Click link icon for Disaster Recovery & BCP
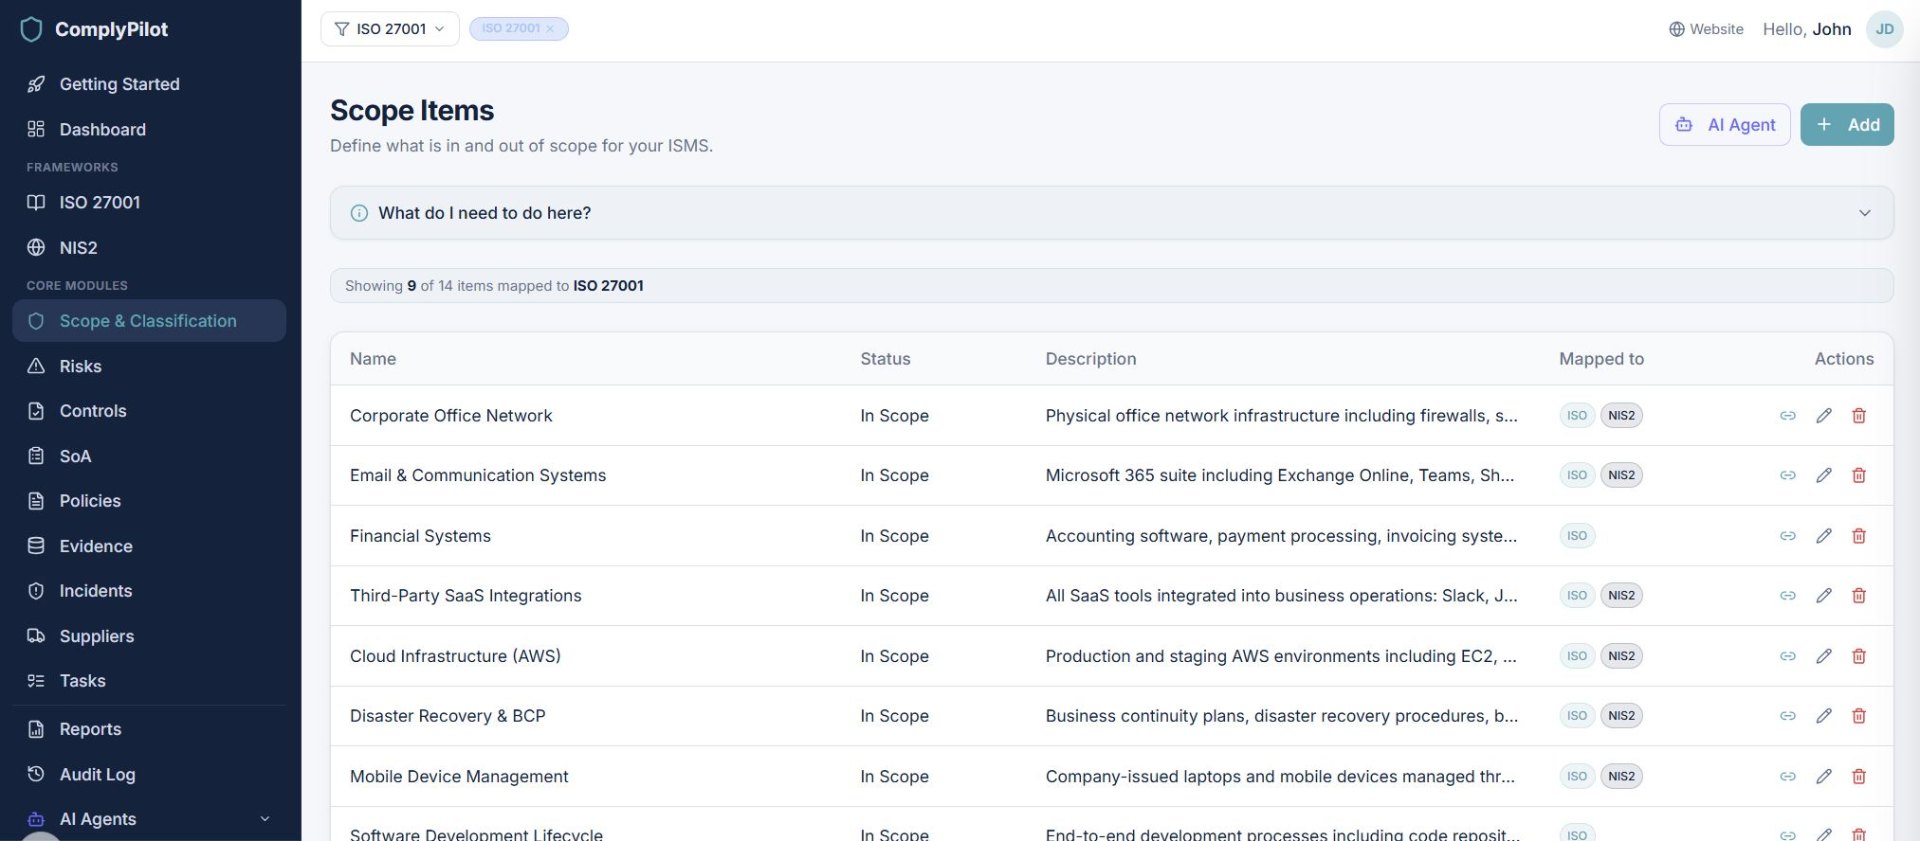 1788,716
